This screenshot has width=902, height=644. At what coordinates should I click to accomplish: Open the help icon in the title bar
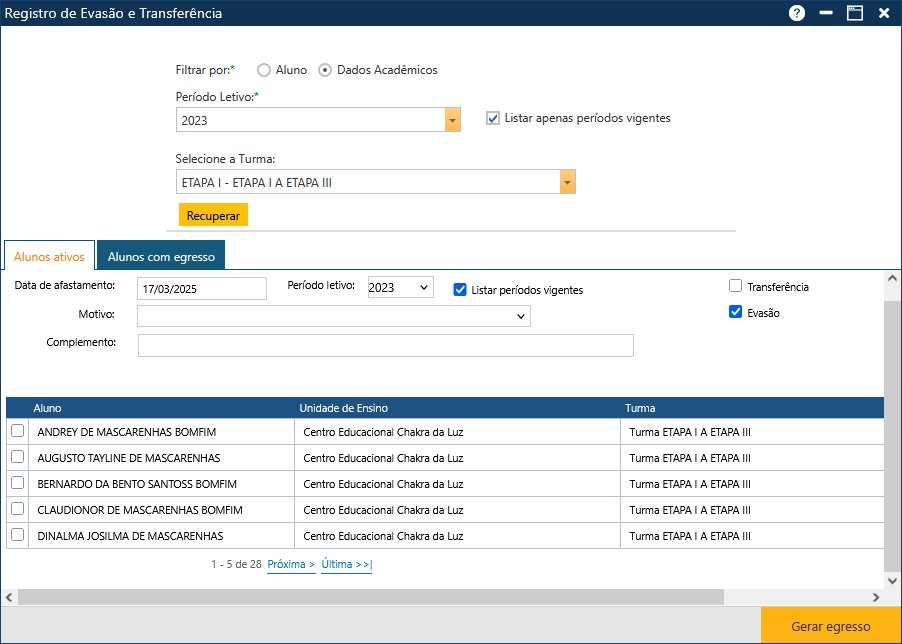pyautogui.click(x=795, y=13)
